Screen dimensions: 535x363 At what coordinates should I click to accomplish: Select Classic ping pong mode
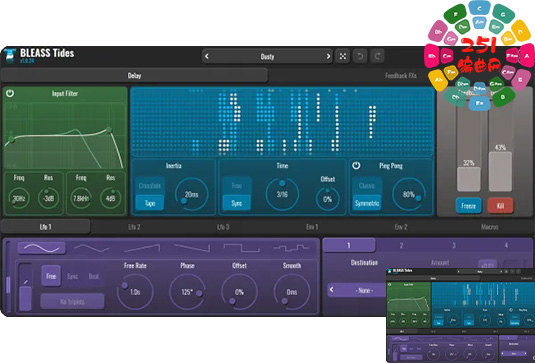coord(367,186)
